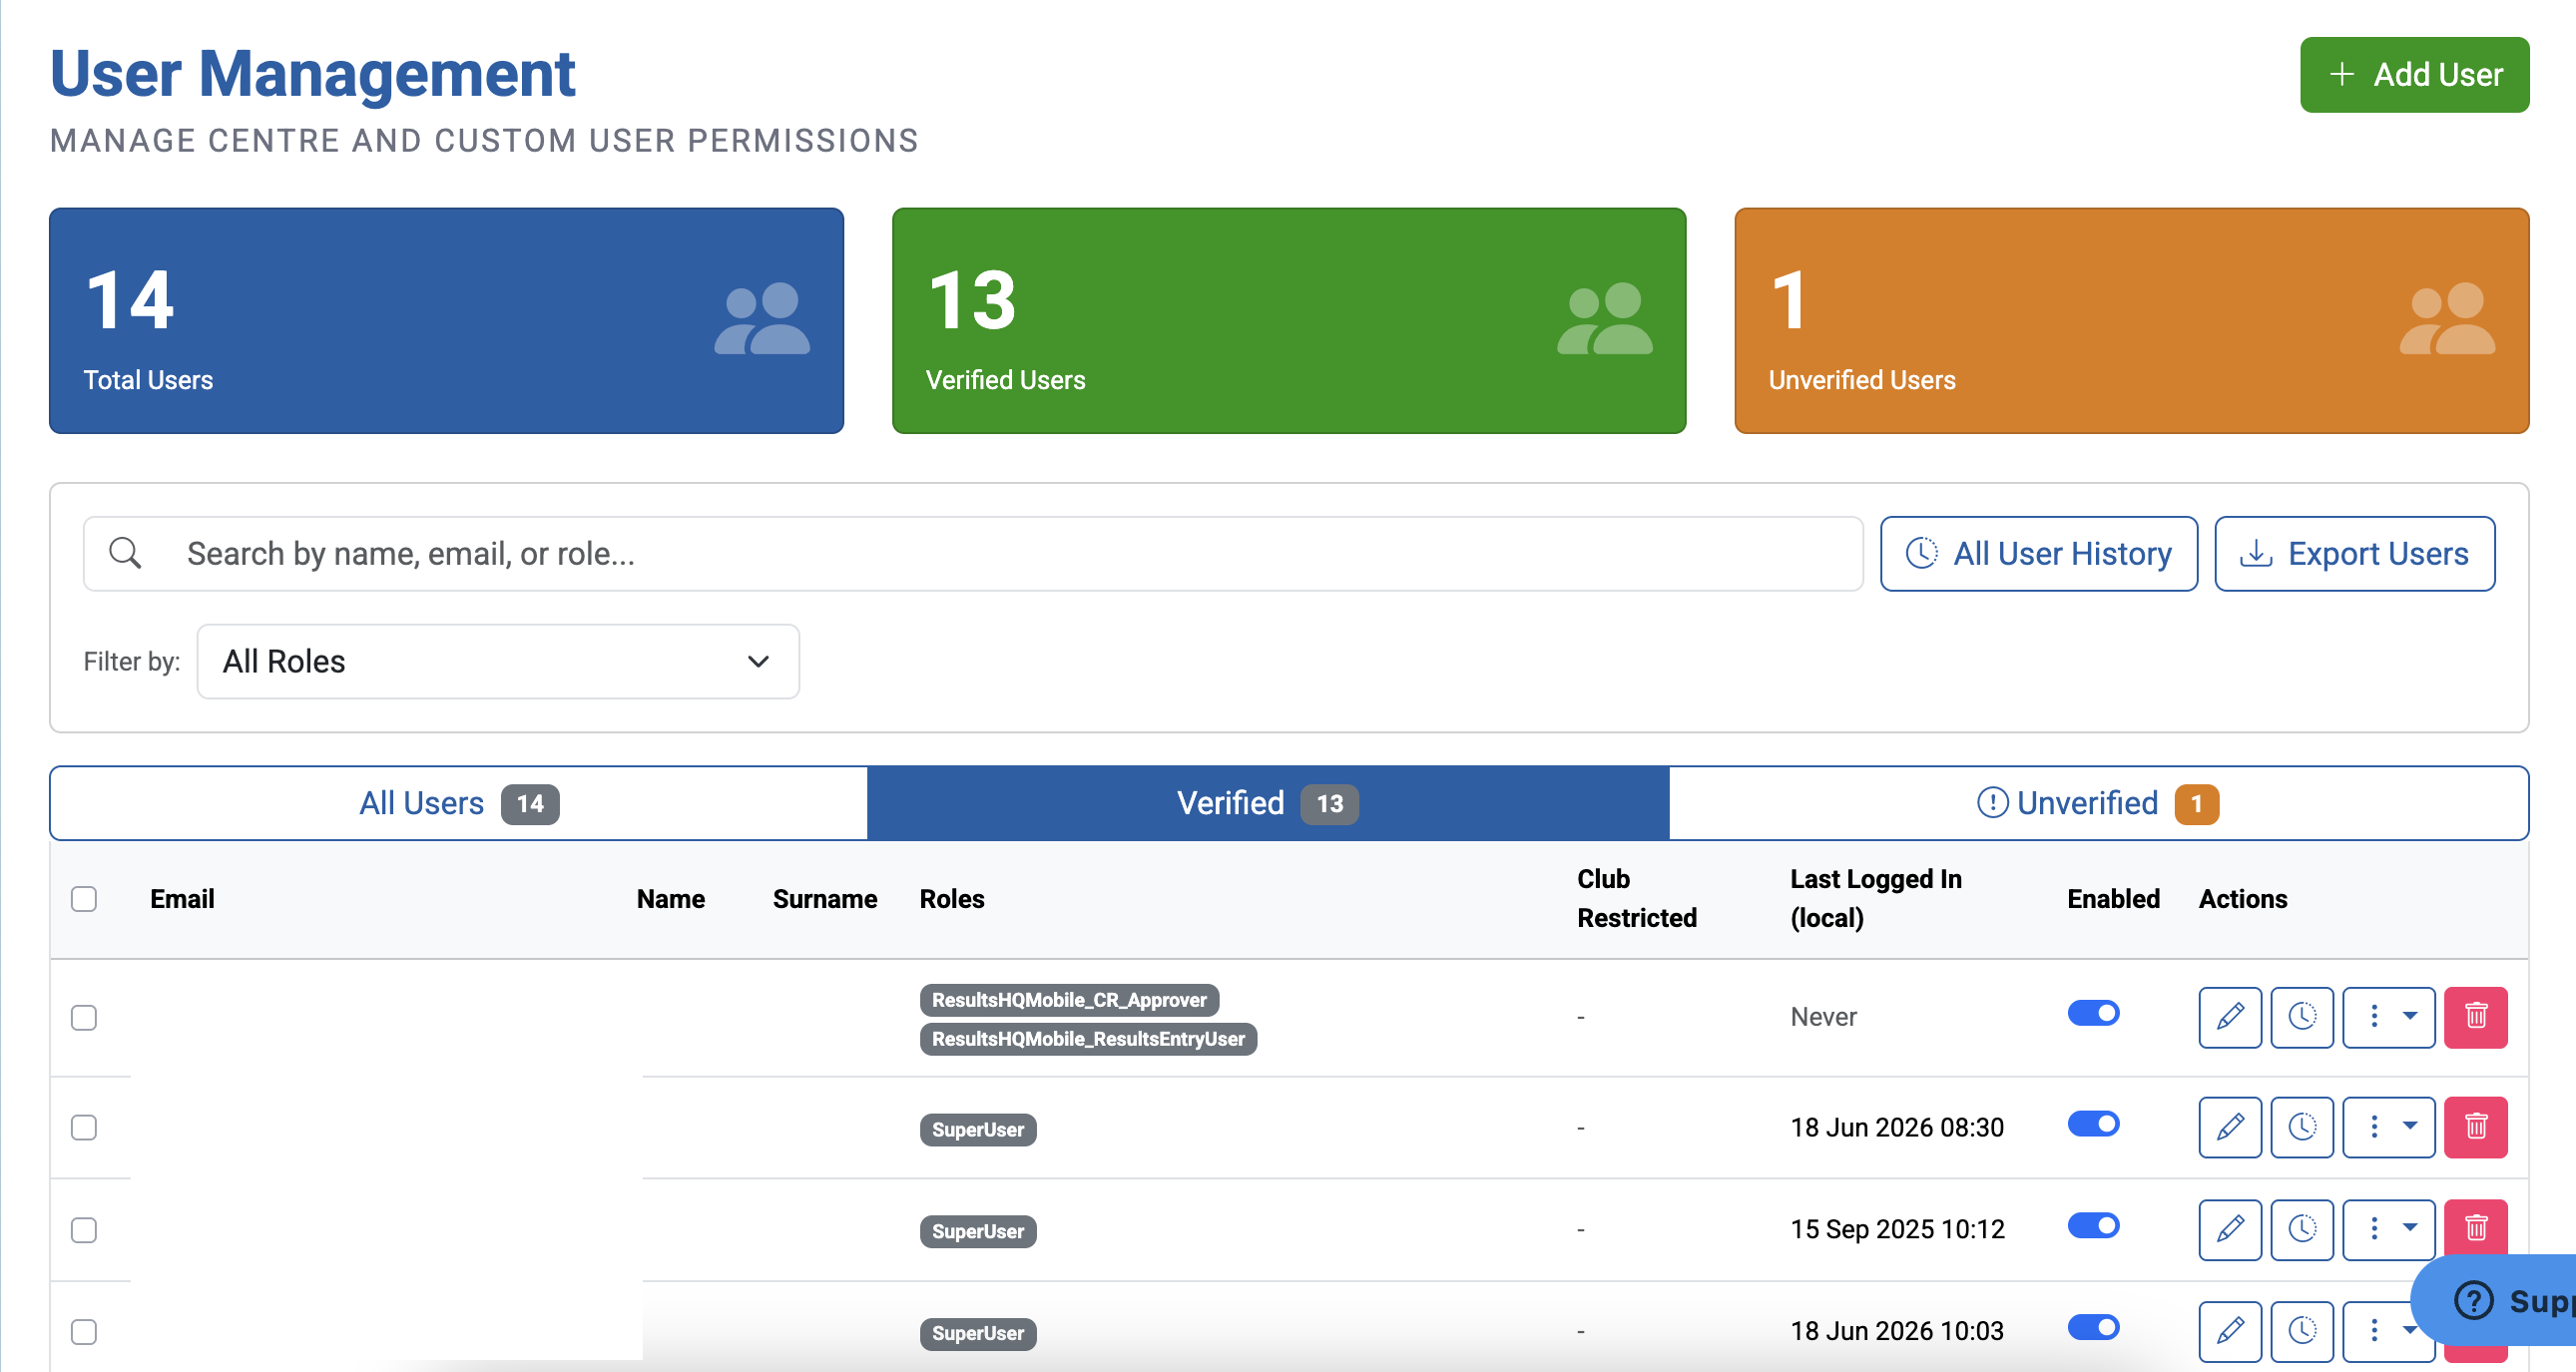Disable the user who never logged in
This screenshot has width=2576, height=1372.
coord(2093,1013)
